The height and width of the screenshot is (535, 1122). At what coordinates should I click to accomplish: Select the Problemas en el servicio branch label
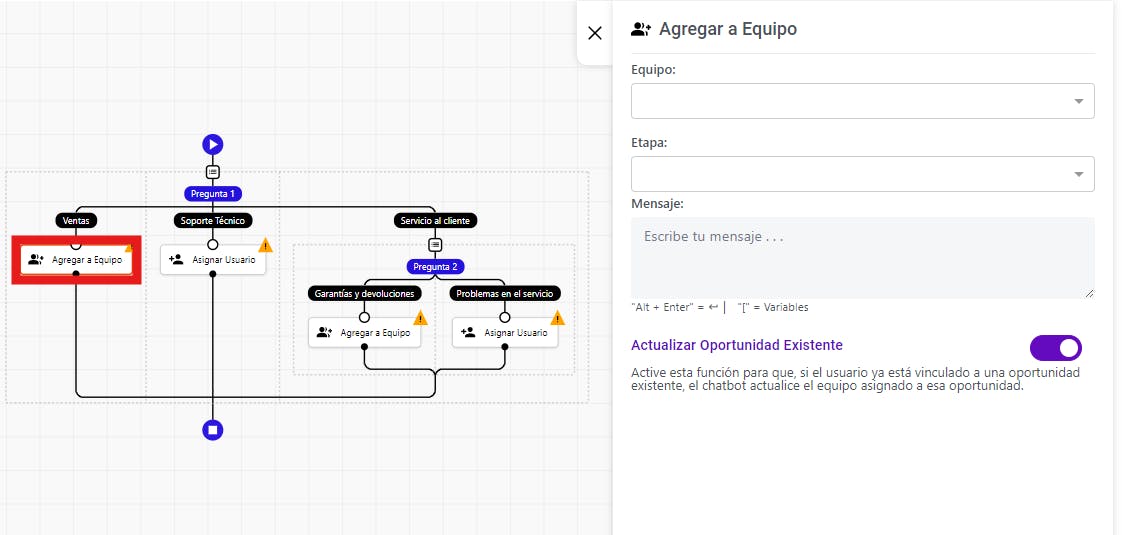coord(504,293)
